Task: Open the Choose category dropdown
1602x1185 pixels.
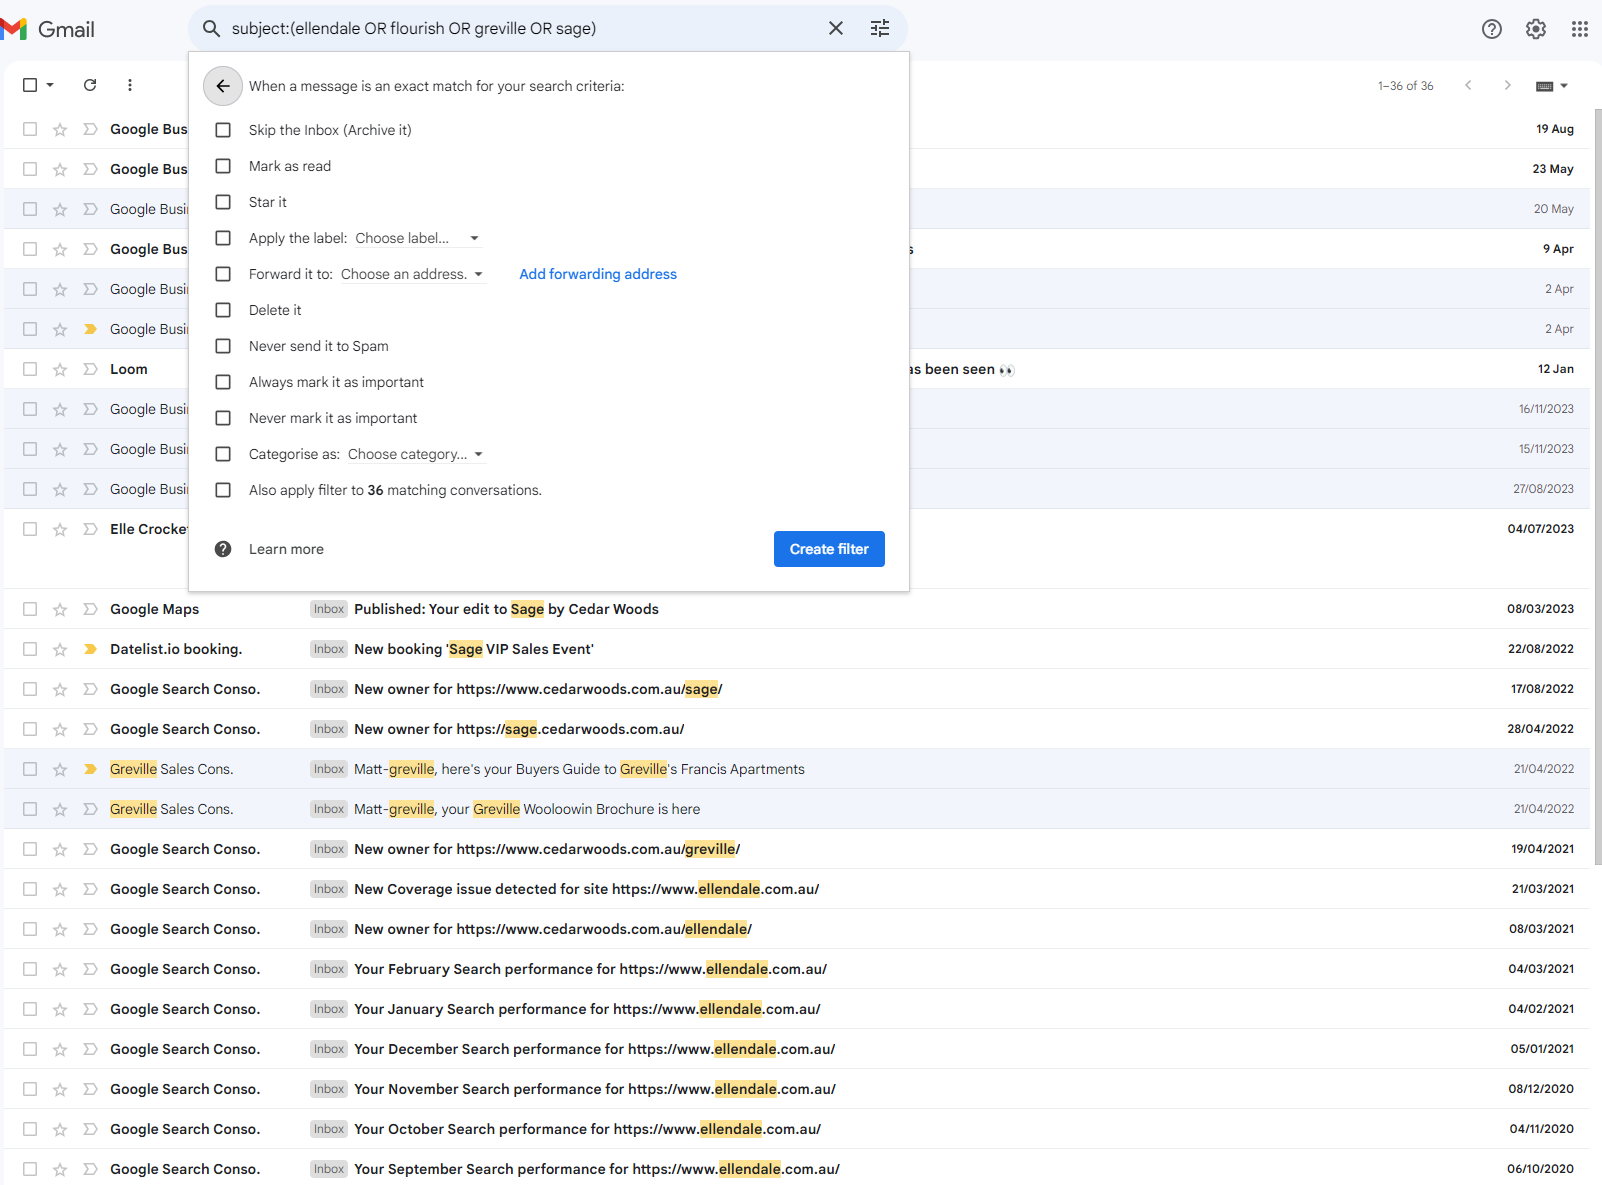Action: 416,454
